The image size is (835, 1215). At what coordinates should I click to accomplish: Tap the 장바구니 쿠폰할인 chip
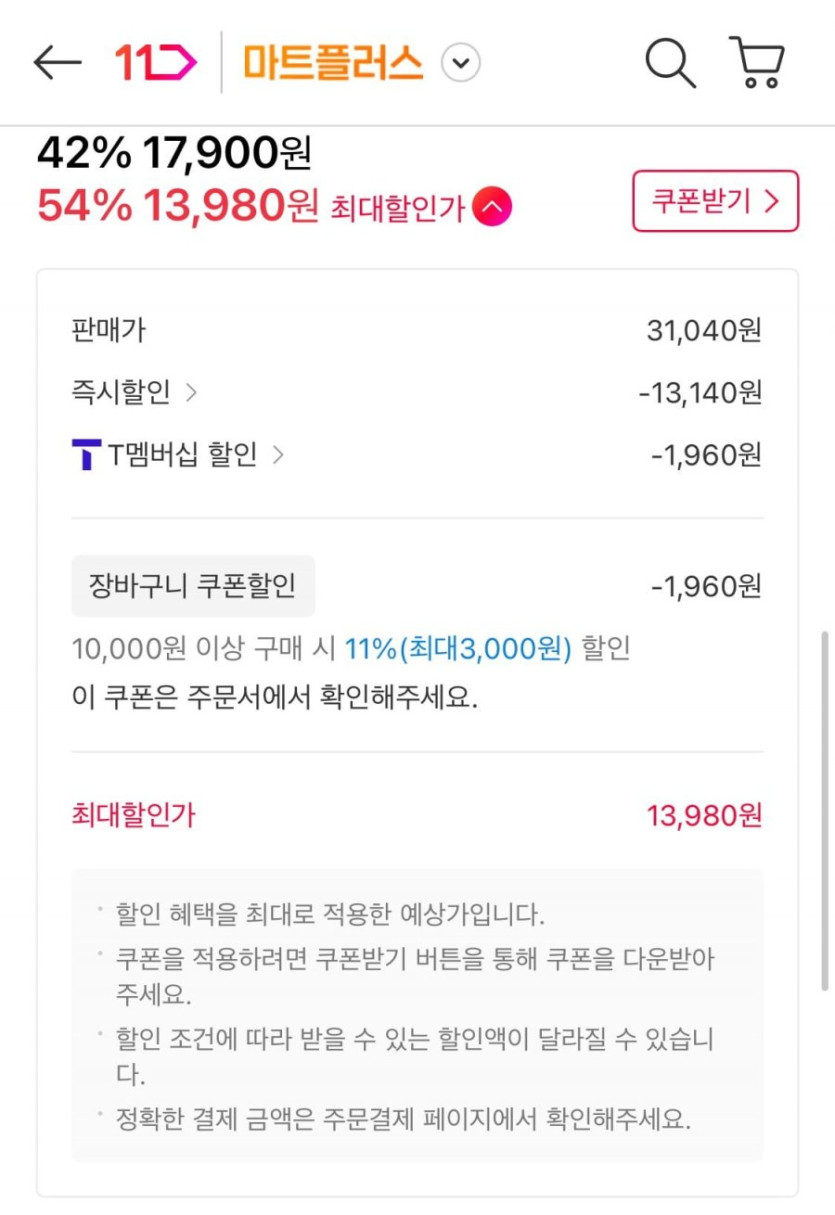(193, 585)
